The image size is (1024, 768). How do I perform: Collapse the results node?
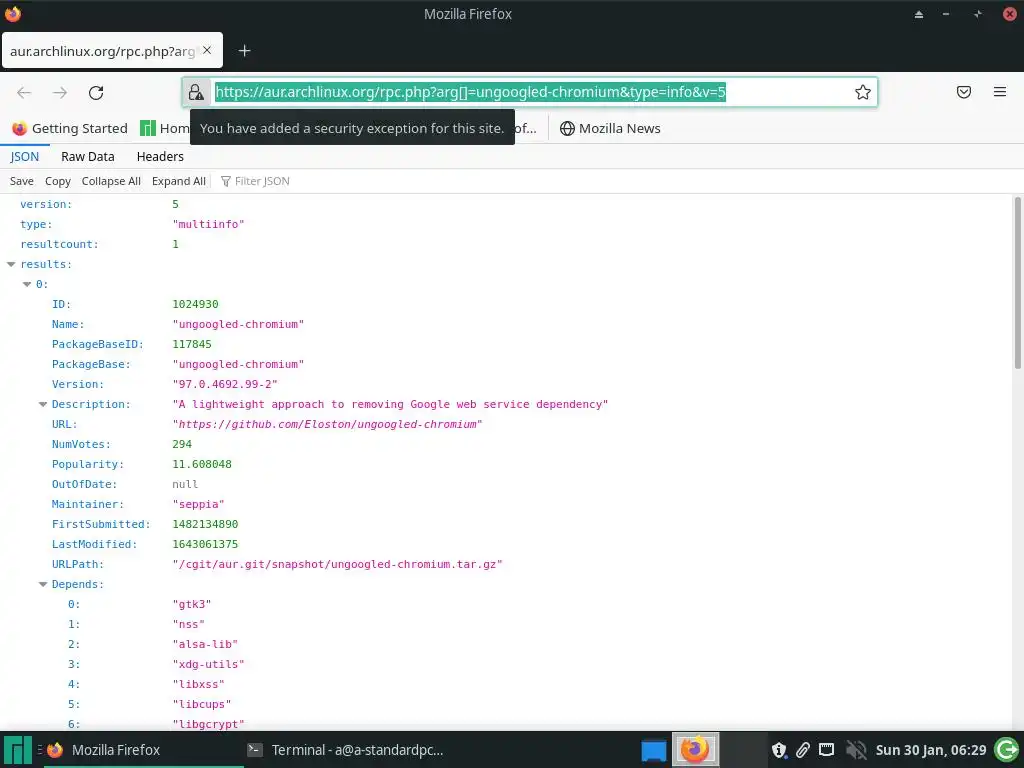coord(11,264)
